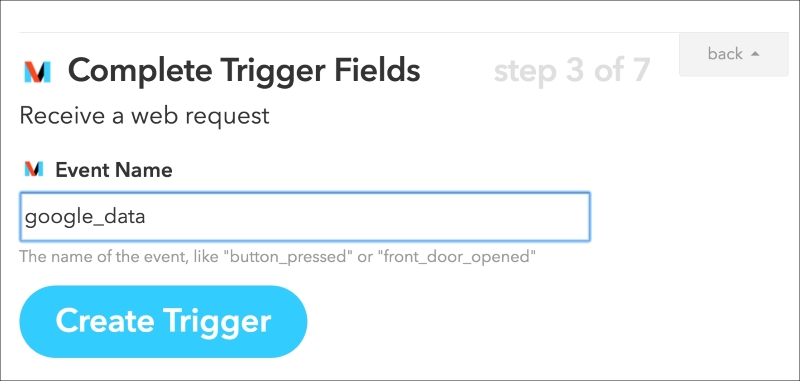Focus the Event Name text field
Viewport: 800px width, 381px height.
click(x=305, y=217)
